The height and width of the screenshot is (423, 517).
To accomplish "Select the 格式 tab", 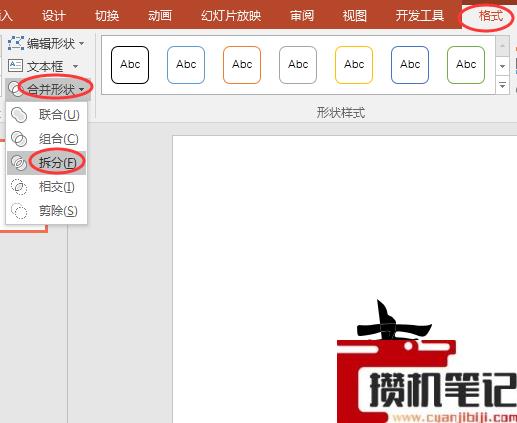I will (x=490, y=15).
